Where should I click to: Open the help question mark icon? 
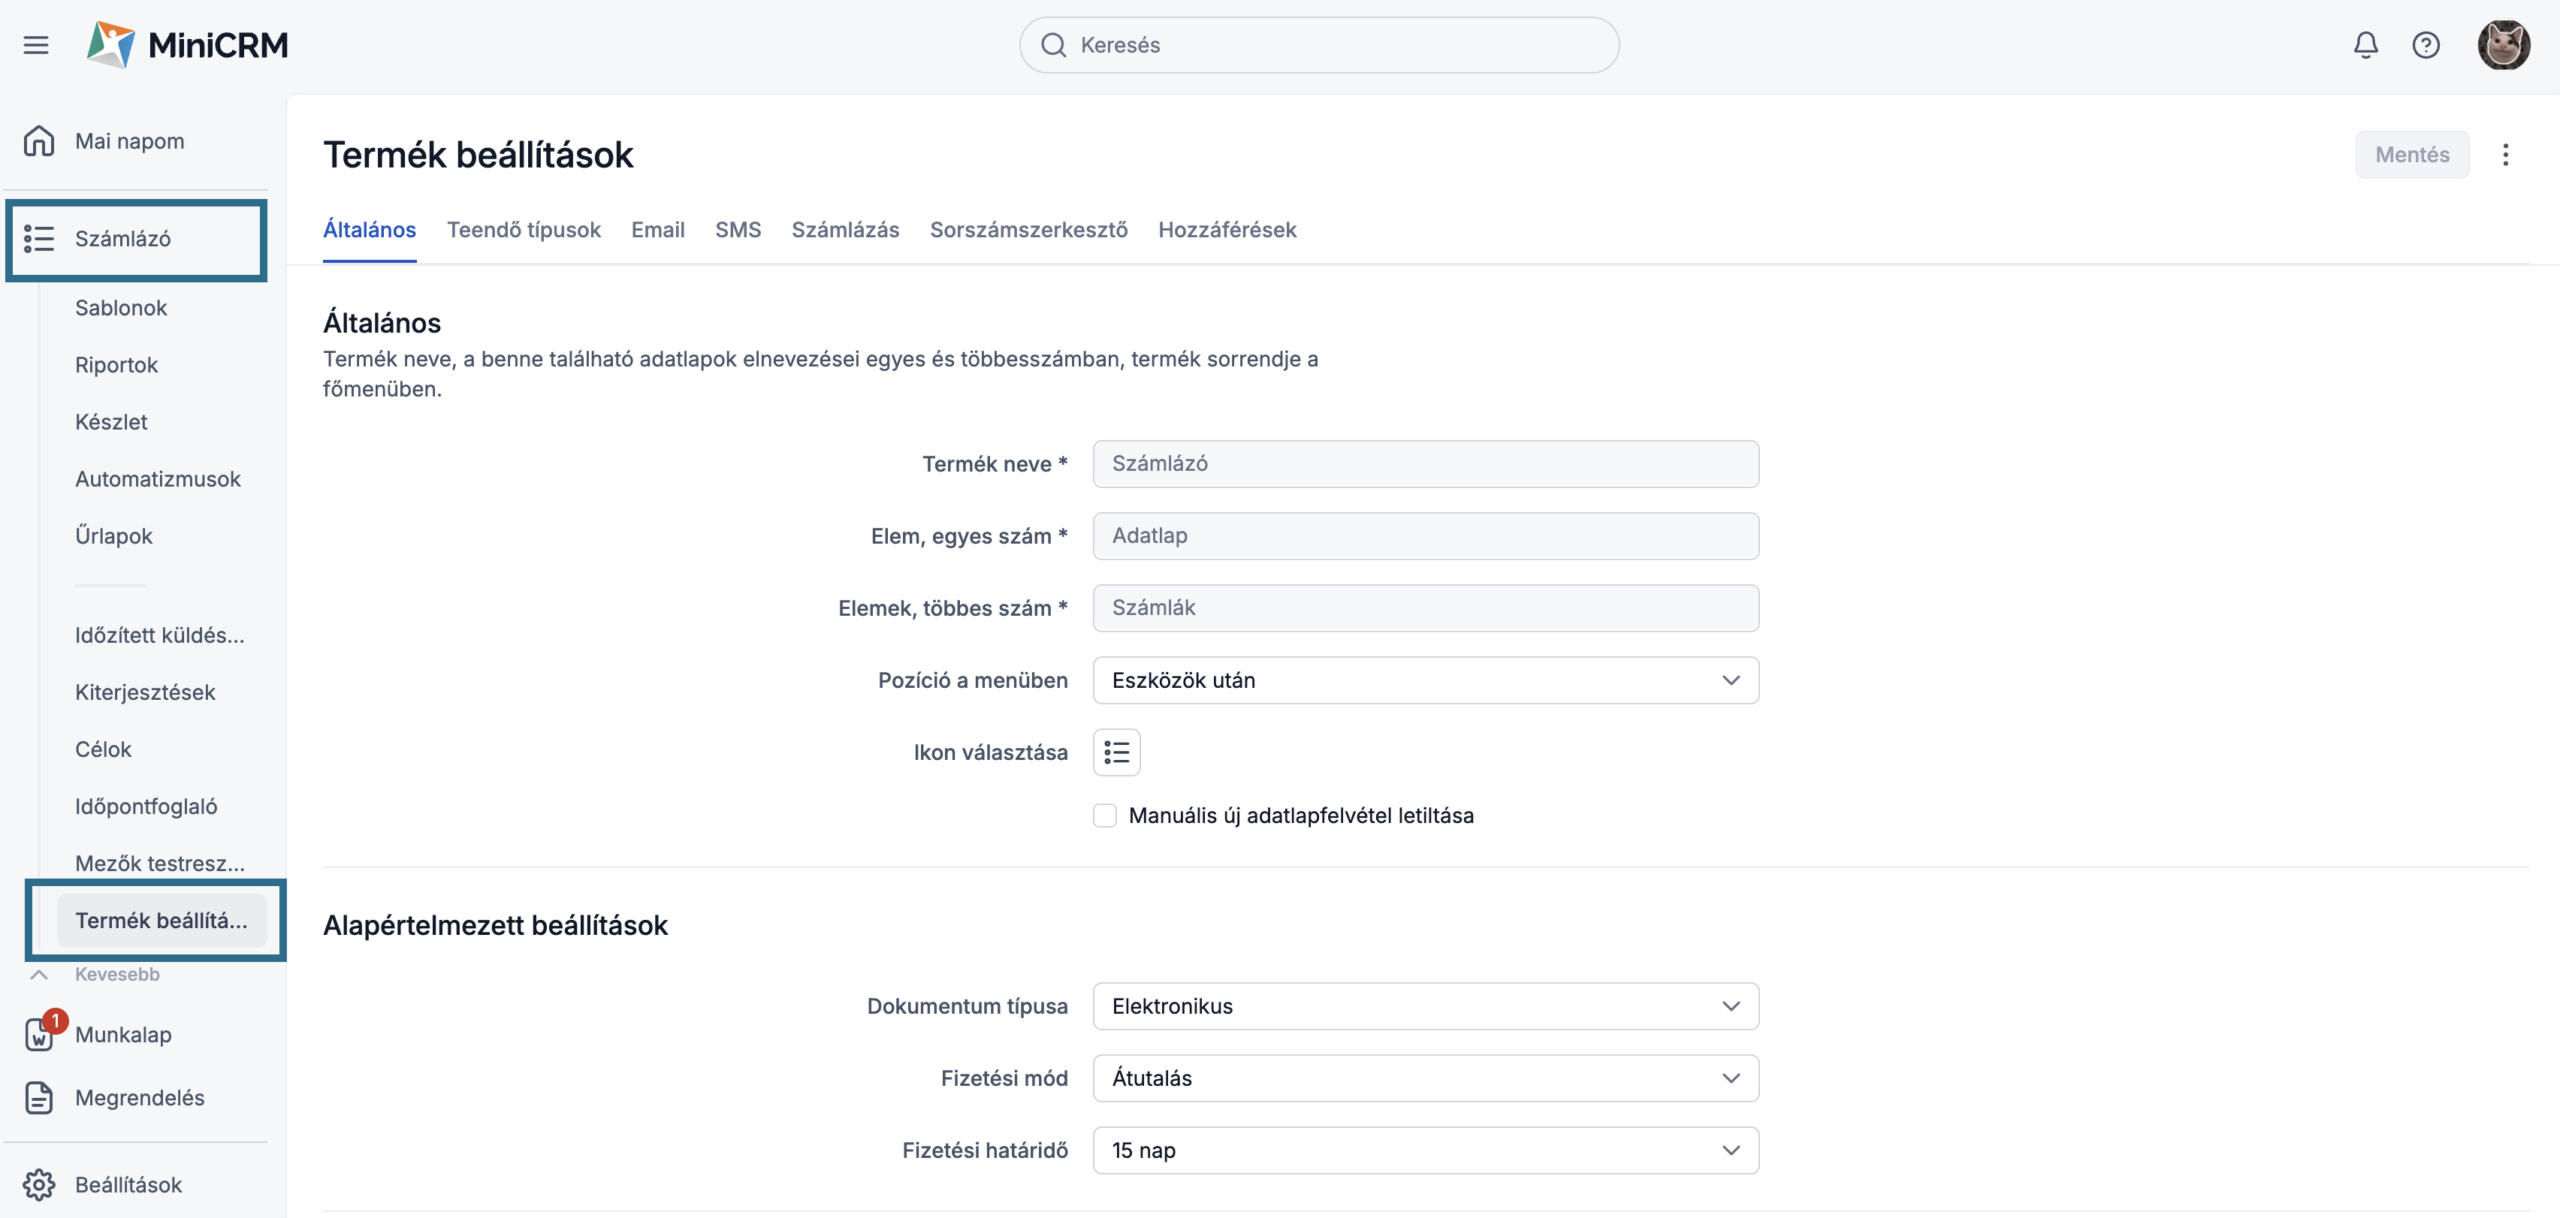(x=2425, y=45)
